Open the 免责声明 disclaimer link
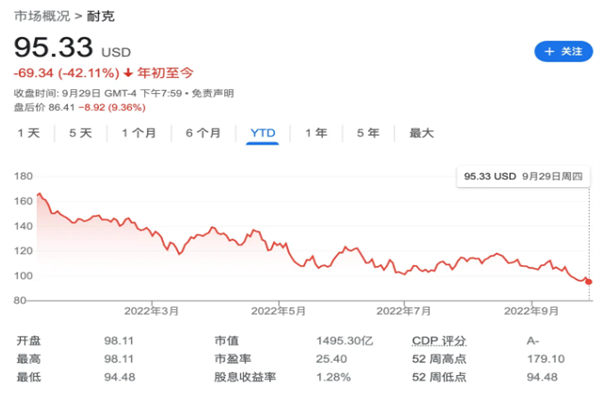Viewport: 600px width, 400px height. (x=213, y=93)
